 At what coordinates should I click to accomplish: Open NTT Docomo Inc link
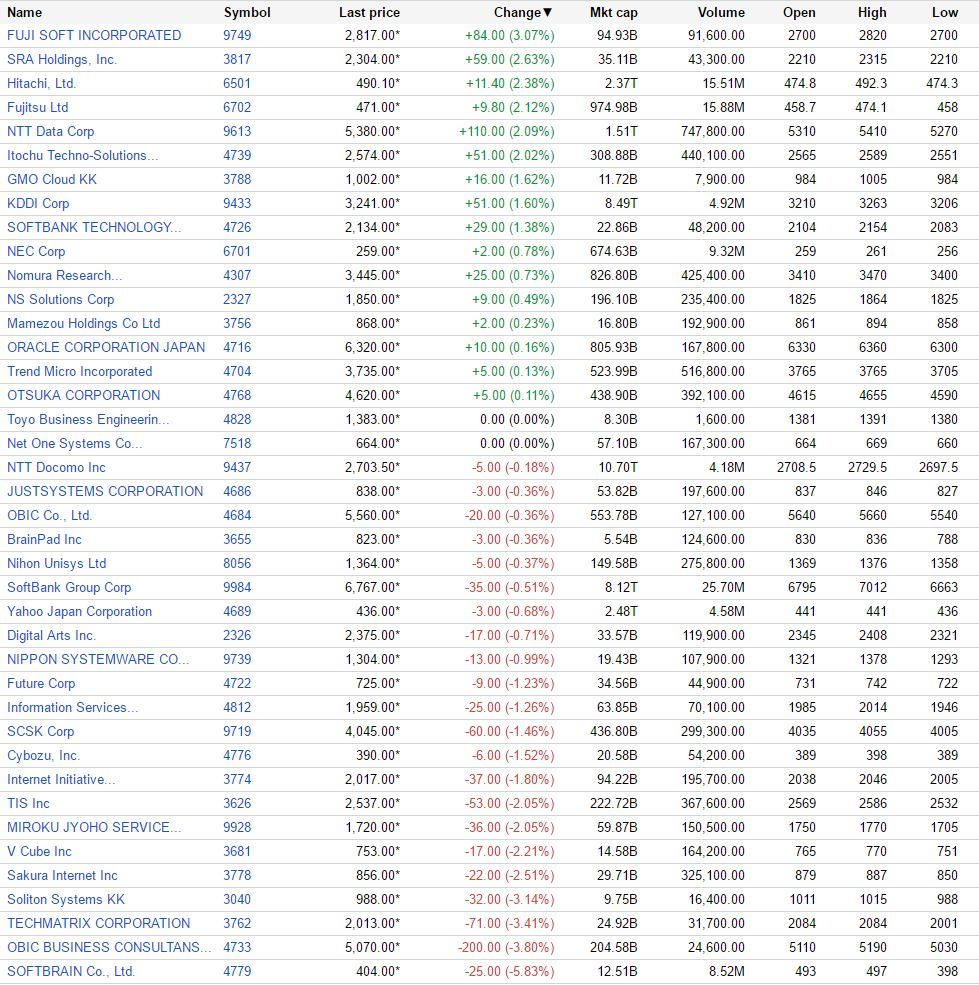click(57, 467)
